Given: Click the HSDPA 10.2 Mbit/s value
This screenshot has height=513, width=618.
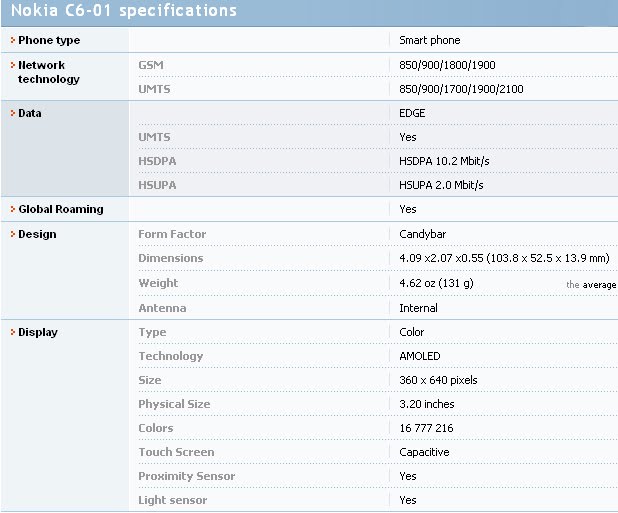Looking at the screenshot, I should click(x=444, y=161).
